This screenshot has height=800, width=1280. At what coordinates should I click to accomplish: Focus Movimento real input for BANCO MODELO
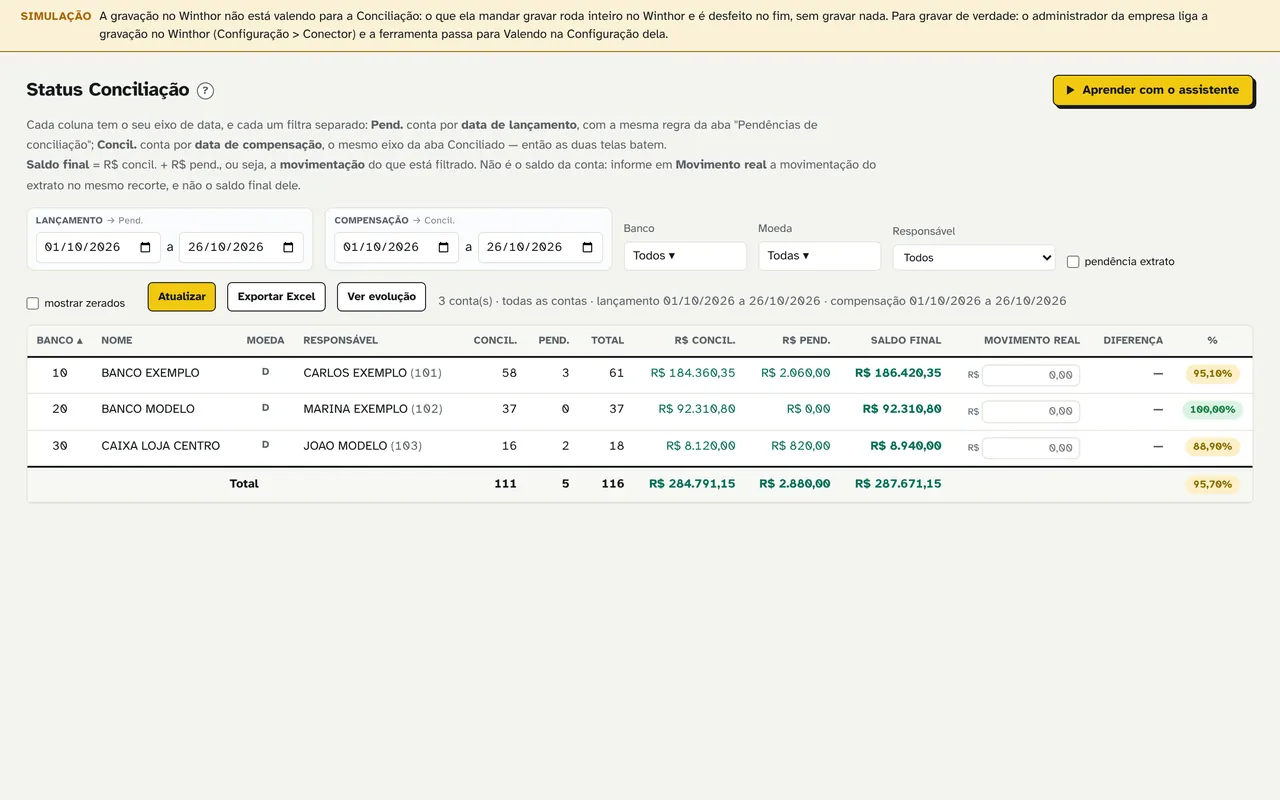click(1031, 411)
